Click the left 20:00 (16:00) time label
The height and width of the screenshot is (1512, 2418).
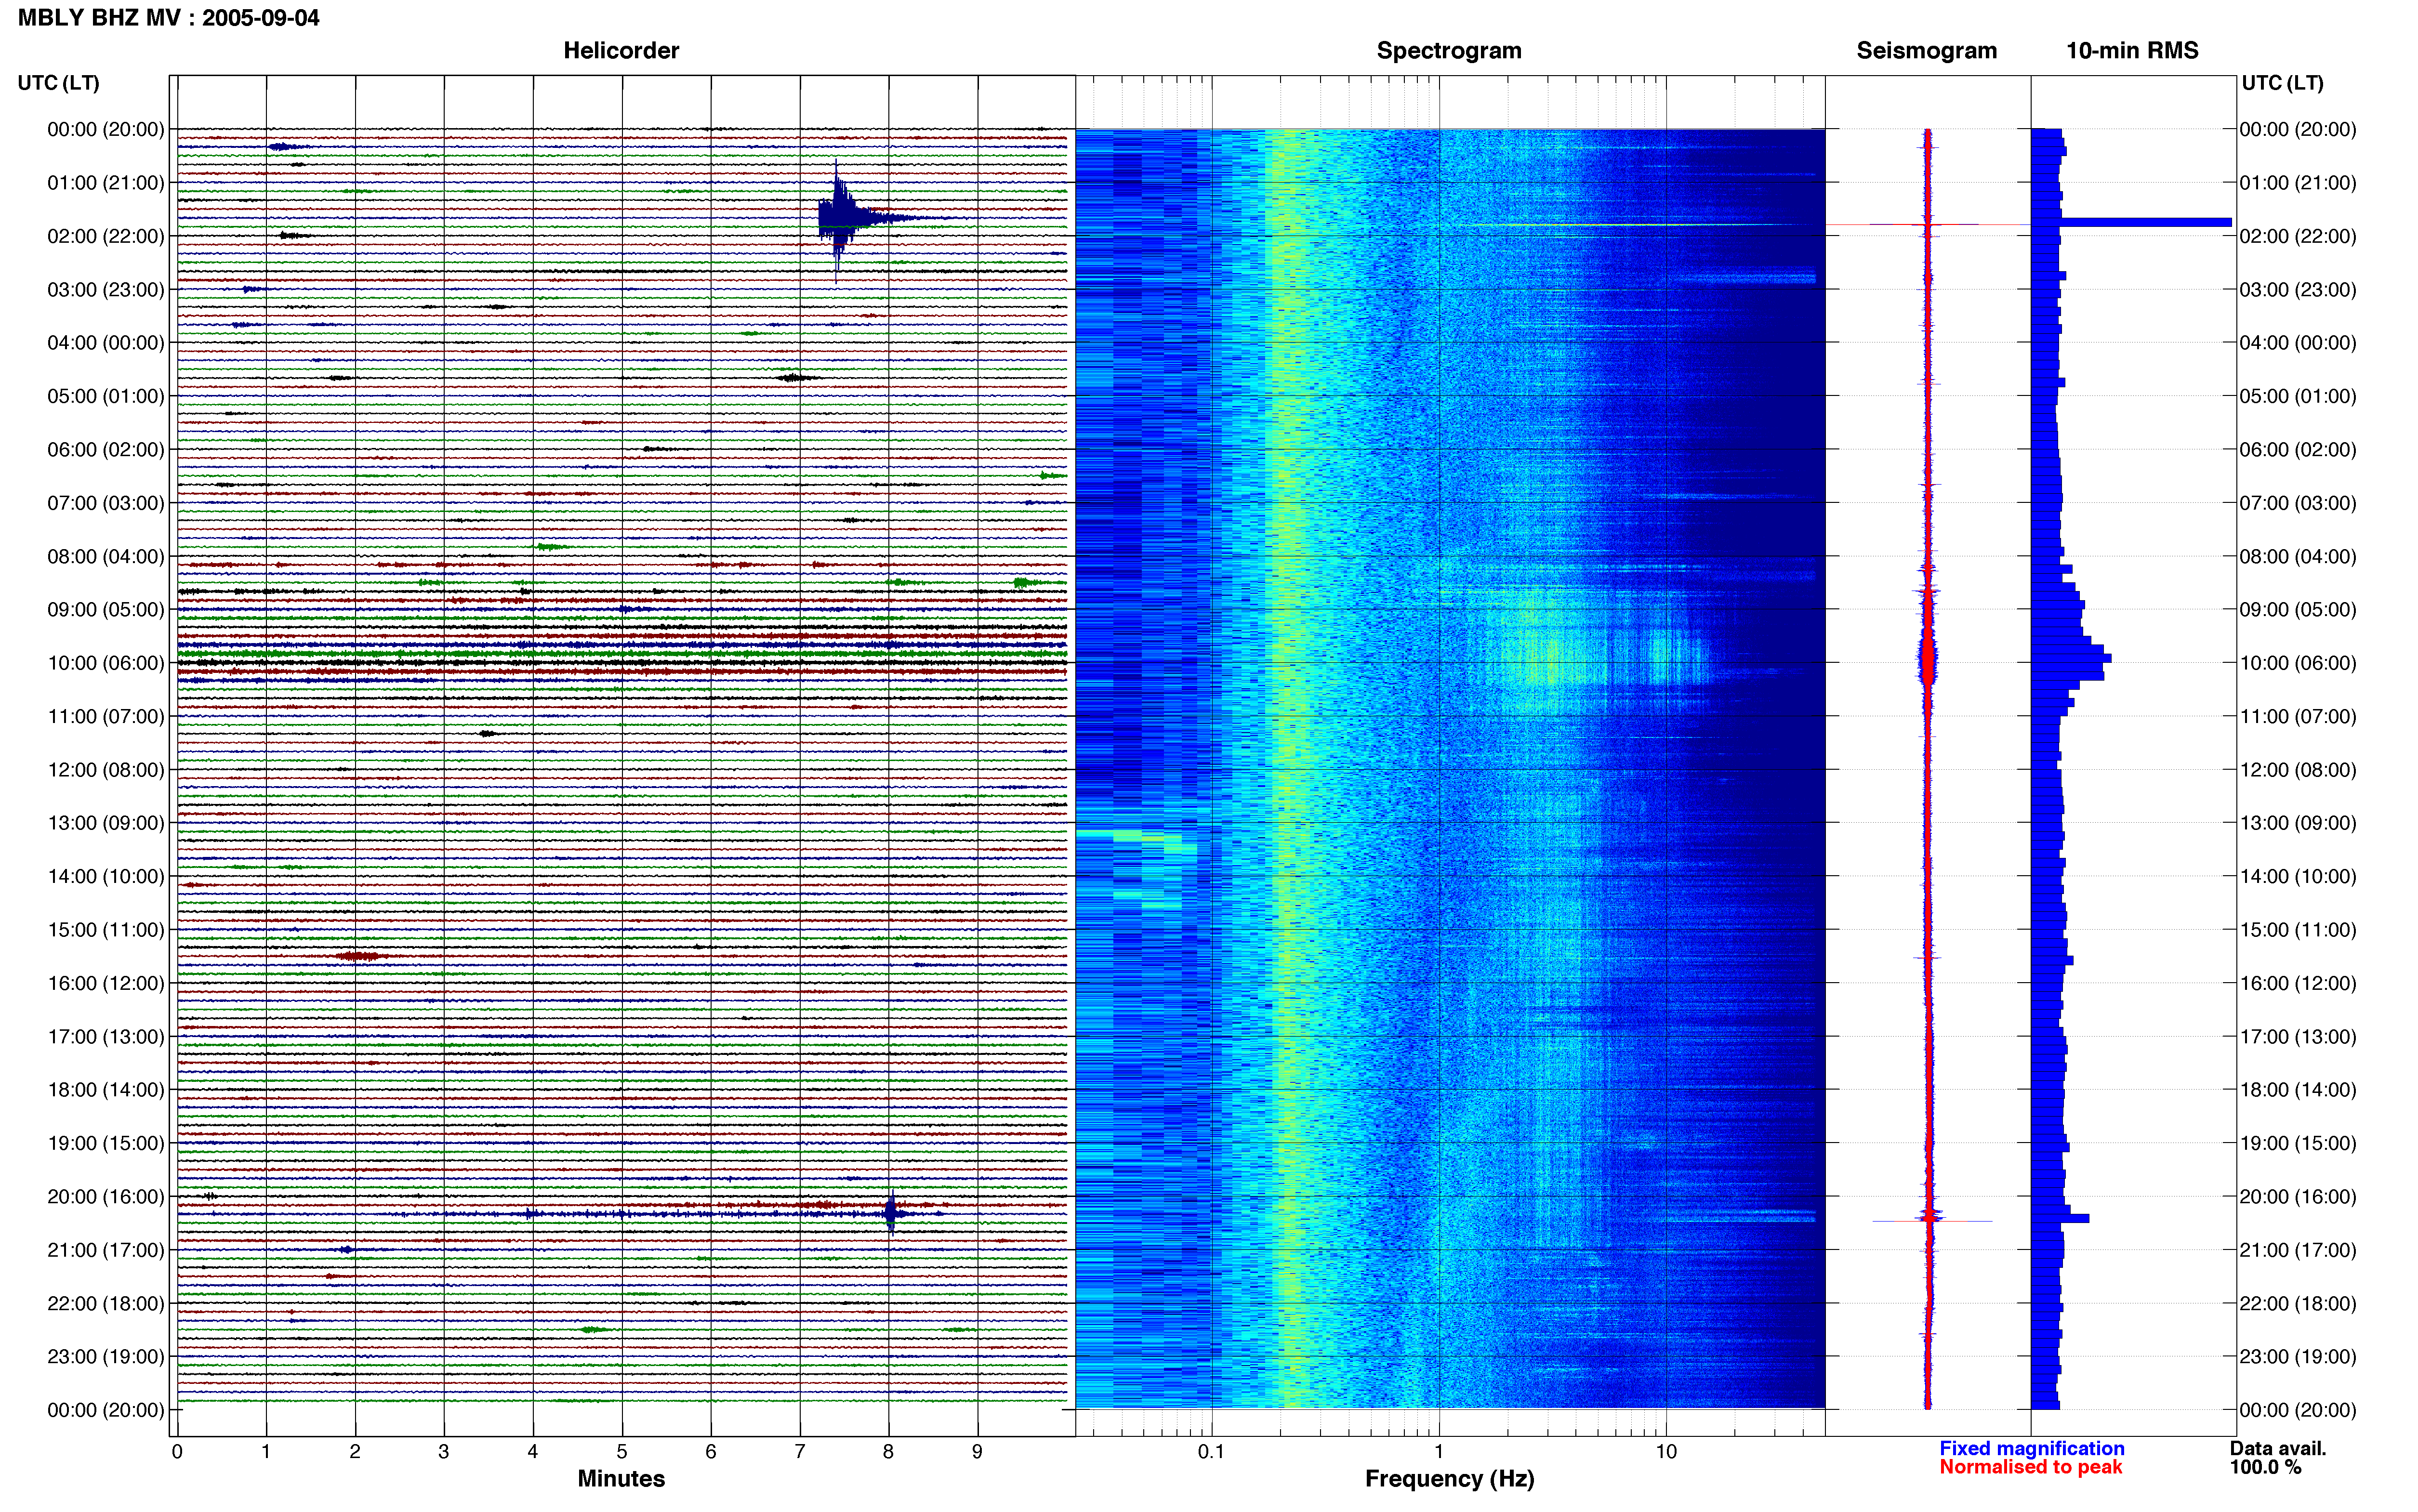point(106,1196)
